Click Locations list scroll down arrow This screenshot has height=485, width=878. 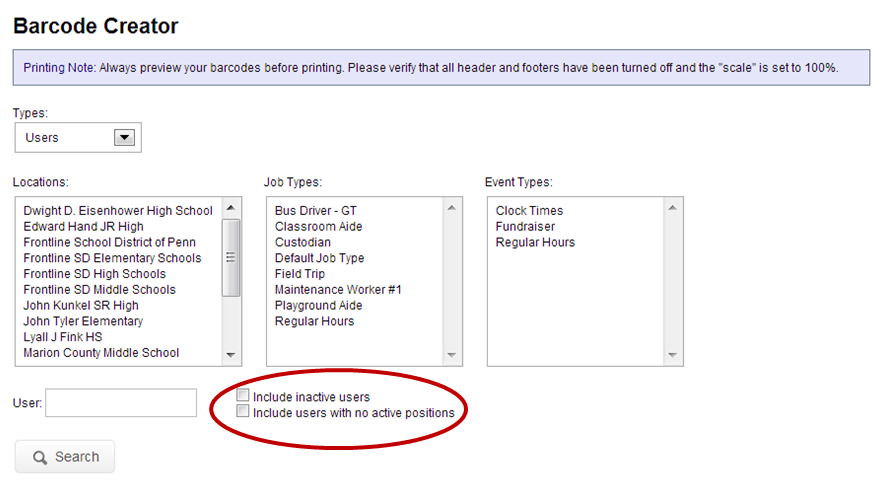231,355
